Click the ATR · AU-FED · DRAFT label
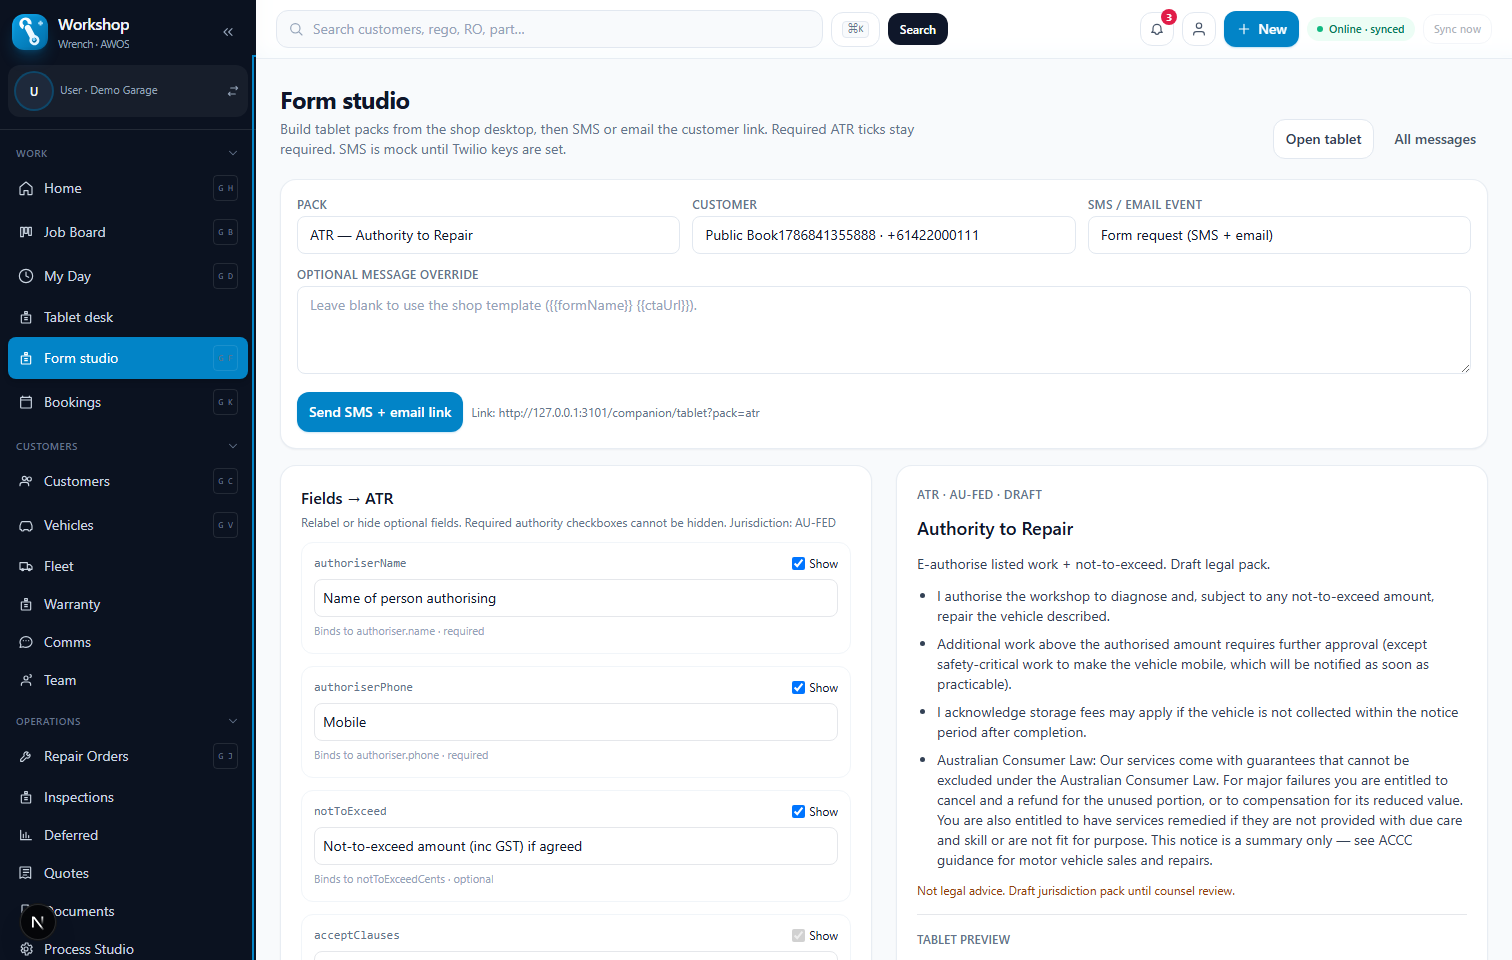Screen dimensions: 1512x960 click(979, 495)
